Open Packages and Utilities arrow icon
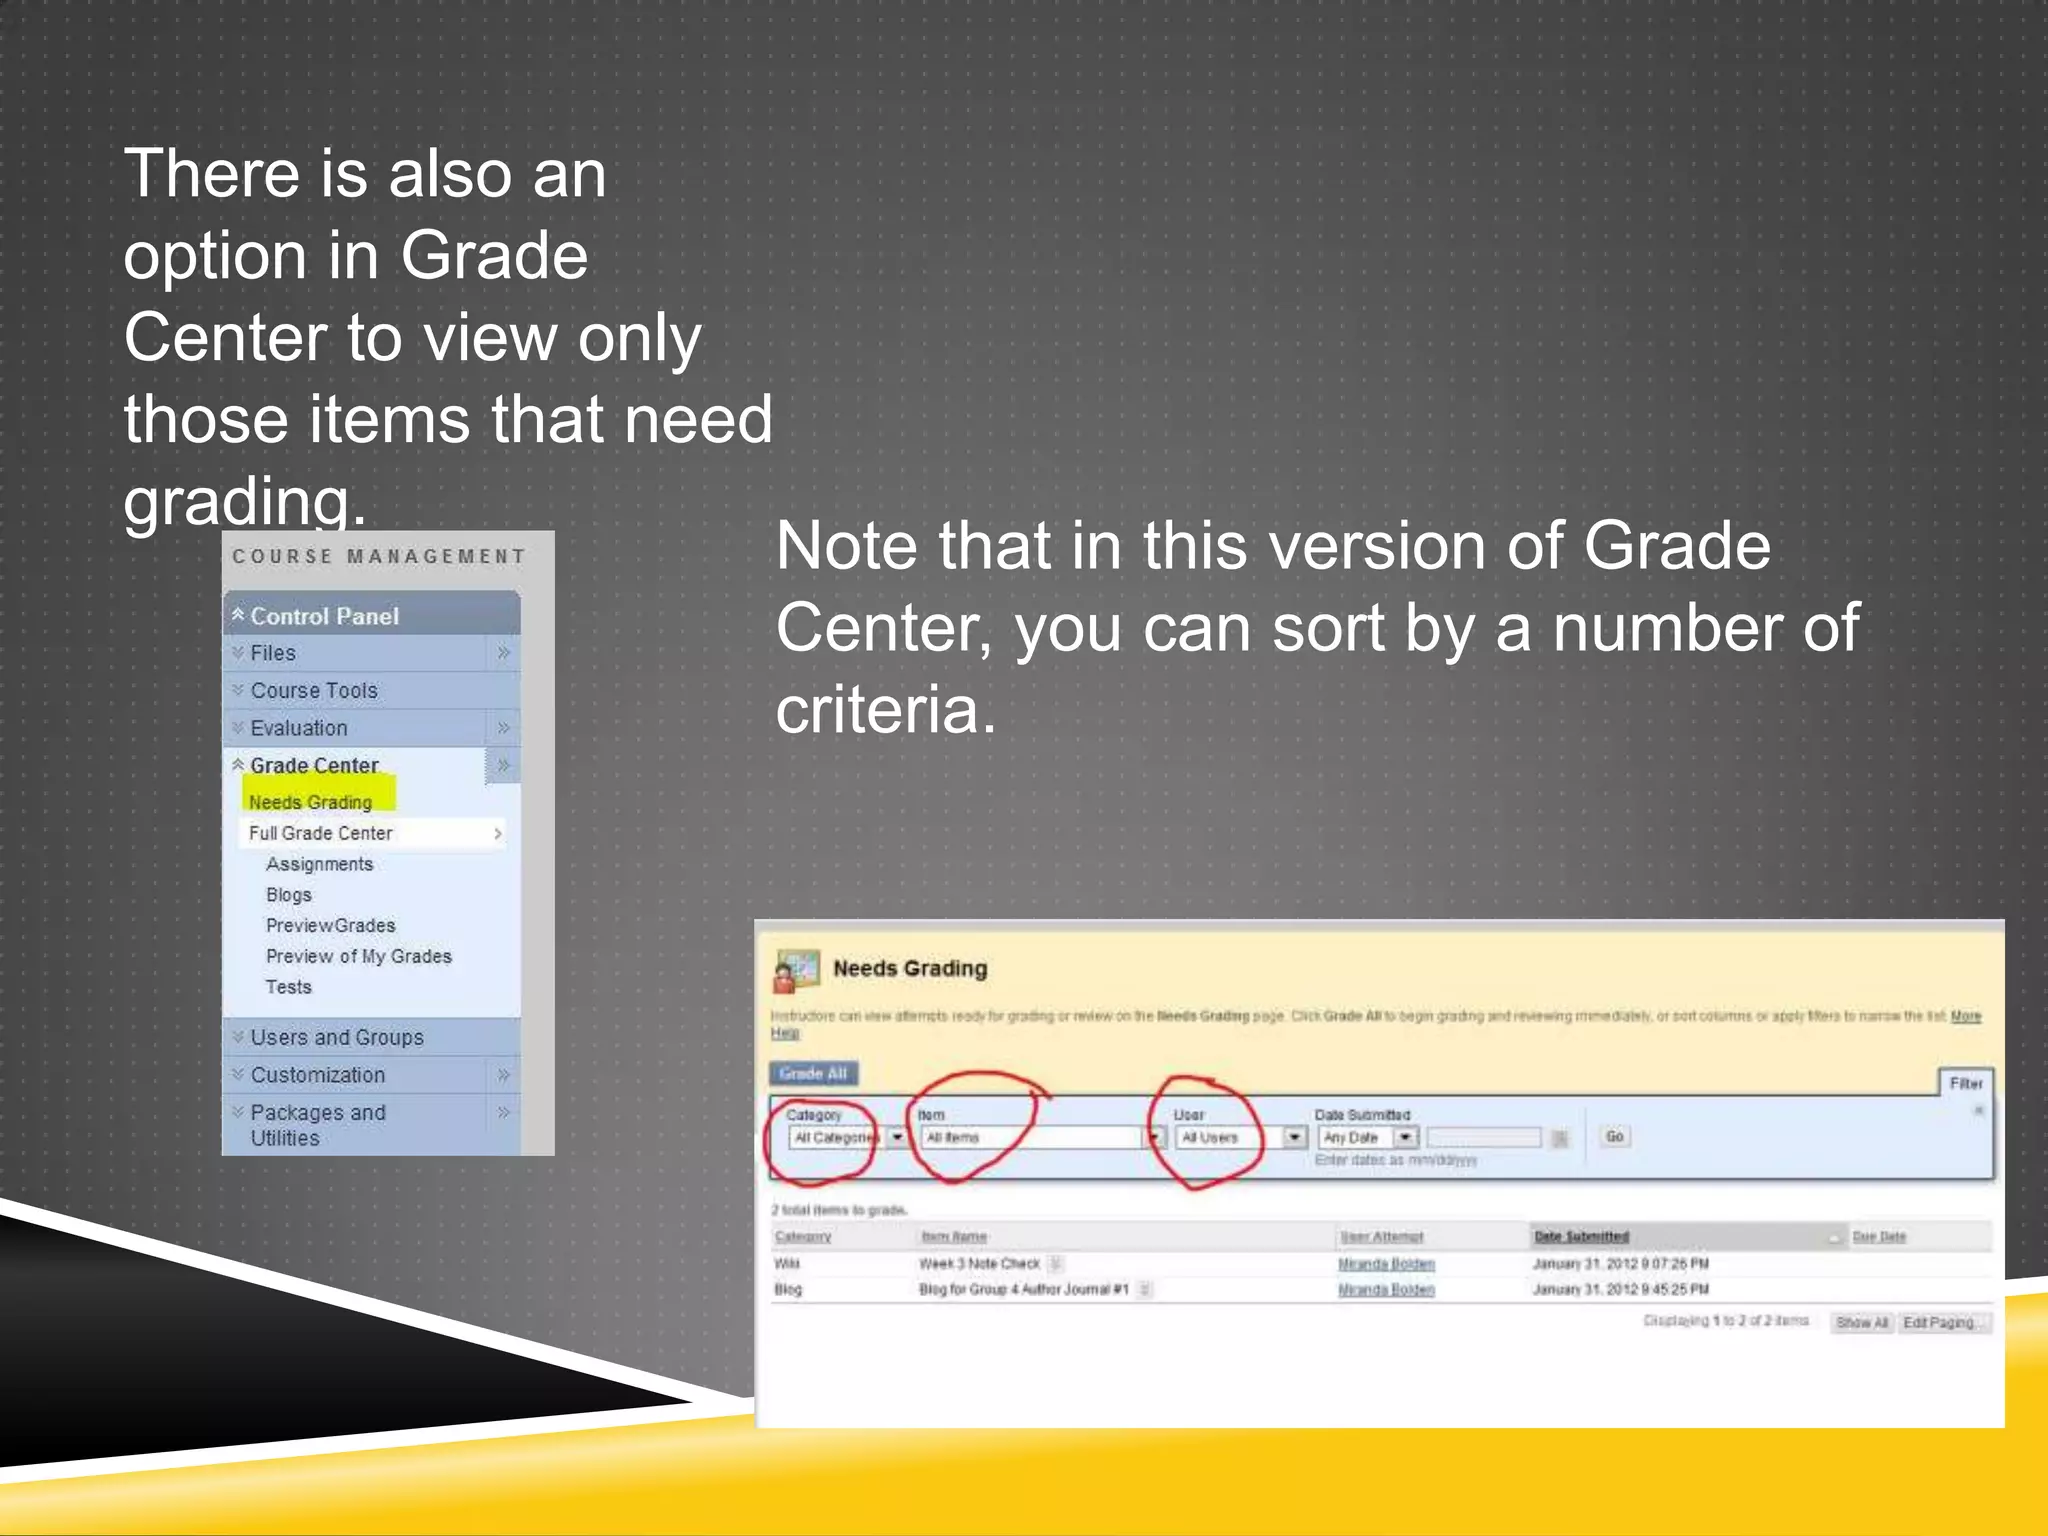This screenshot has width=2048, height=1536. tap(503, 1112)
